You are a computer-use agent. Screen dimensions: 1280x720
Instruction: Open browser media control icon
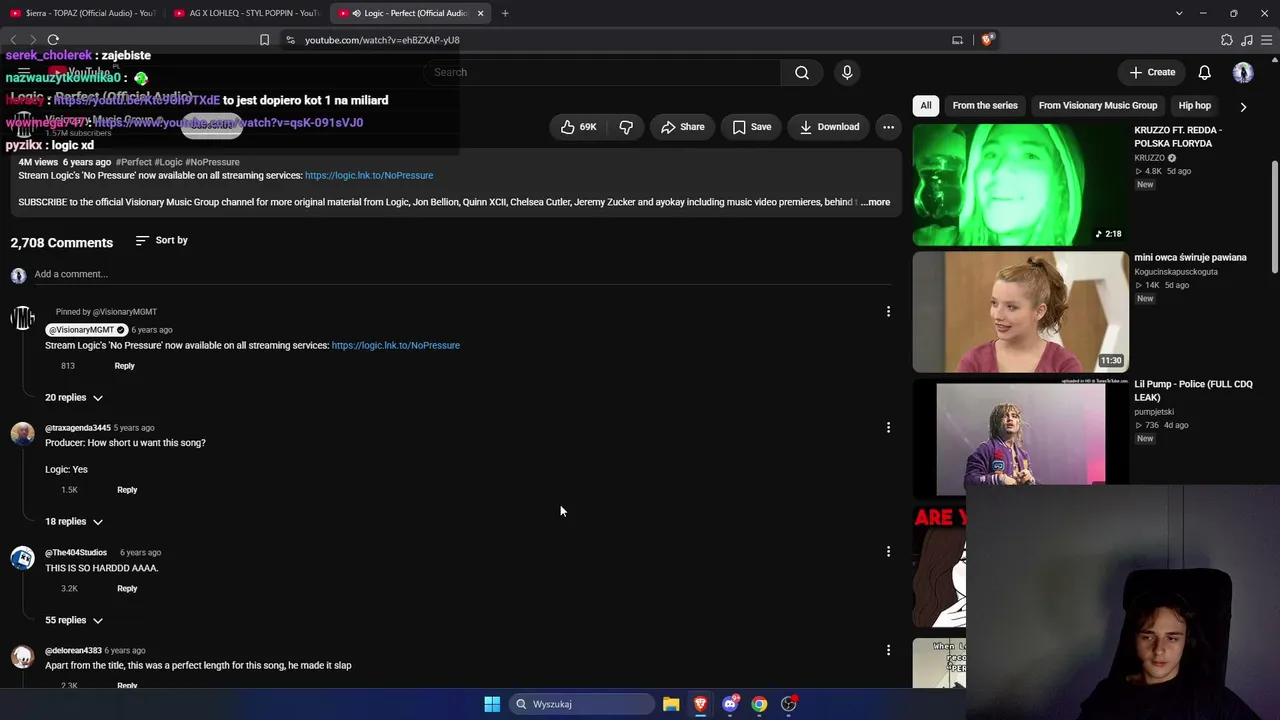coord(1247,40)
